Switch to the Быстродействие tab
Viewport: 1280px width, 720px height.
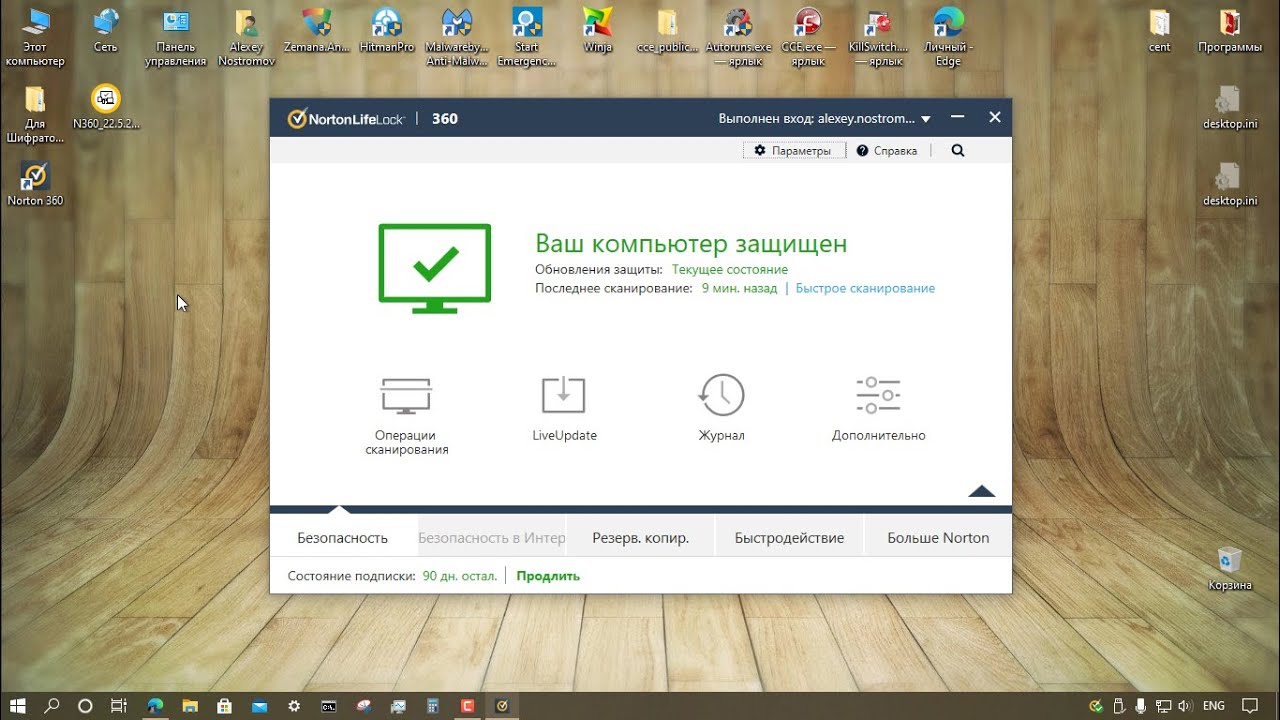tap(789, 538)
